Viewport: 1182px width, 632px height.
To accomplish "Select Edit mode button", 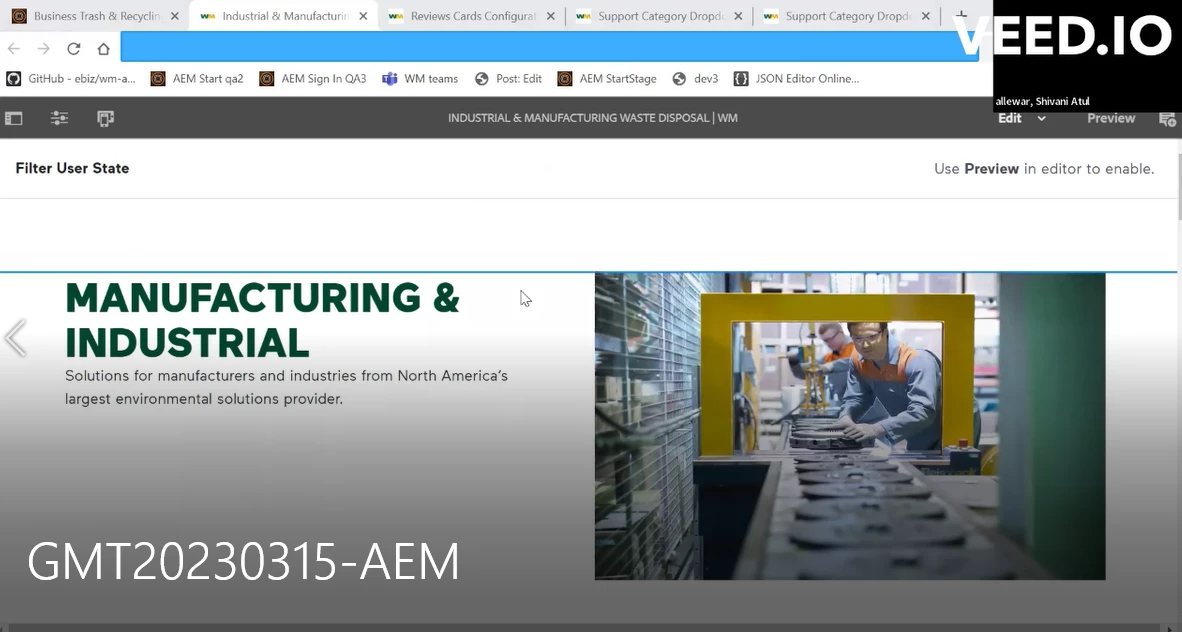I will pyautogui.click(x=1009, y=118).
